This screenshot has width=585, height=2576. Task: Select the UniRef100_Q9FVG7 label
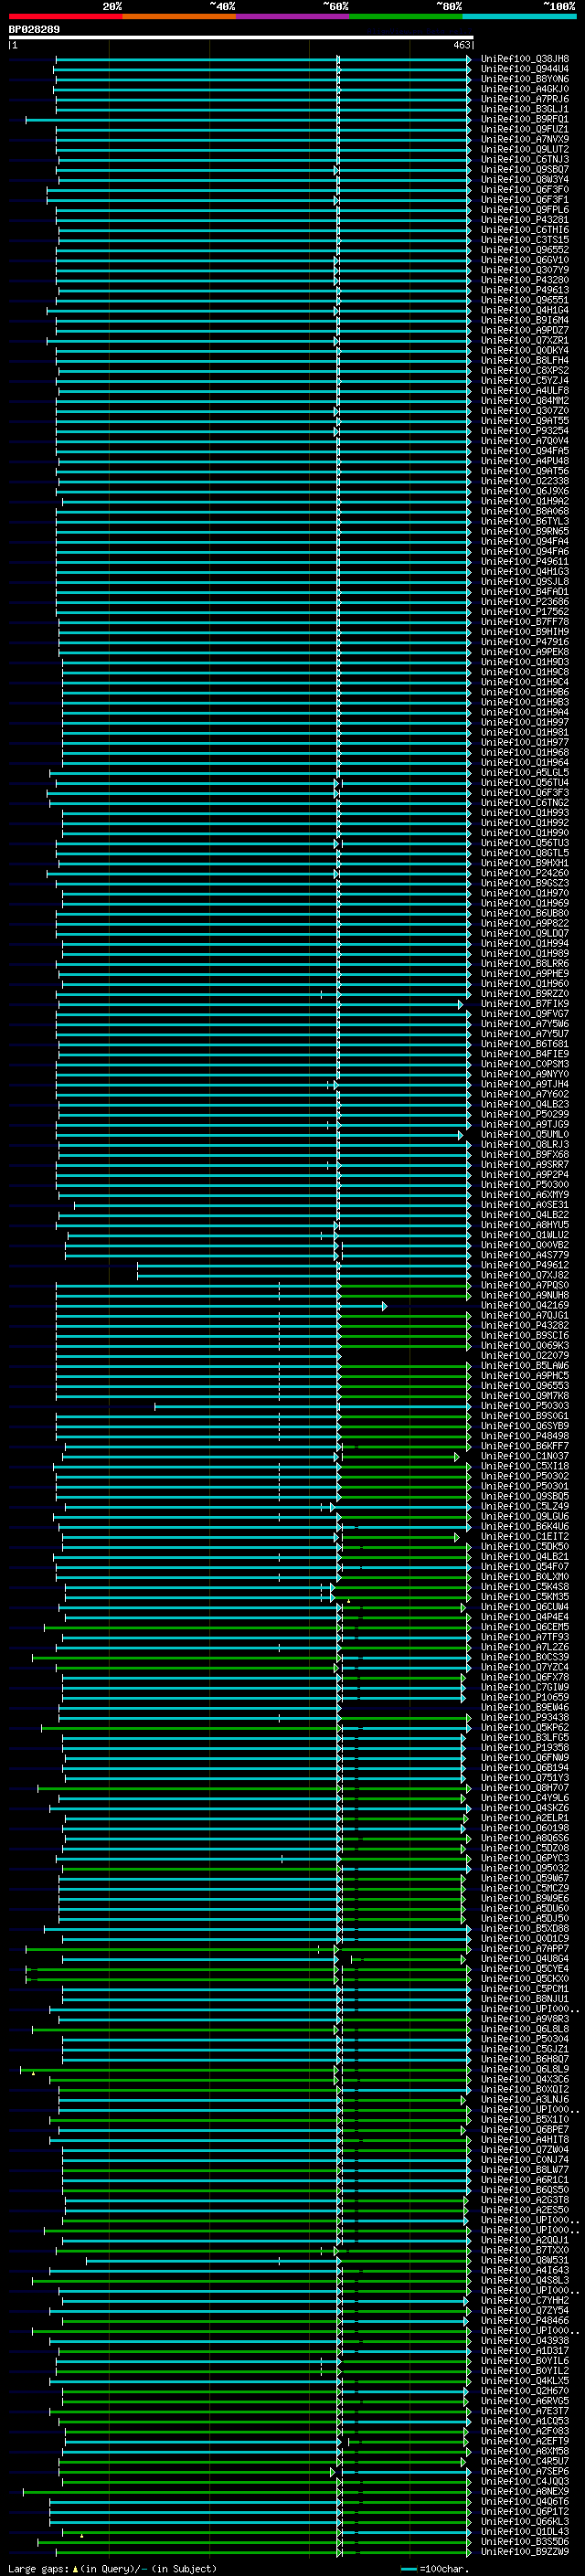tap(524, 1014)
